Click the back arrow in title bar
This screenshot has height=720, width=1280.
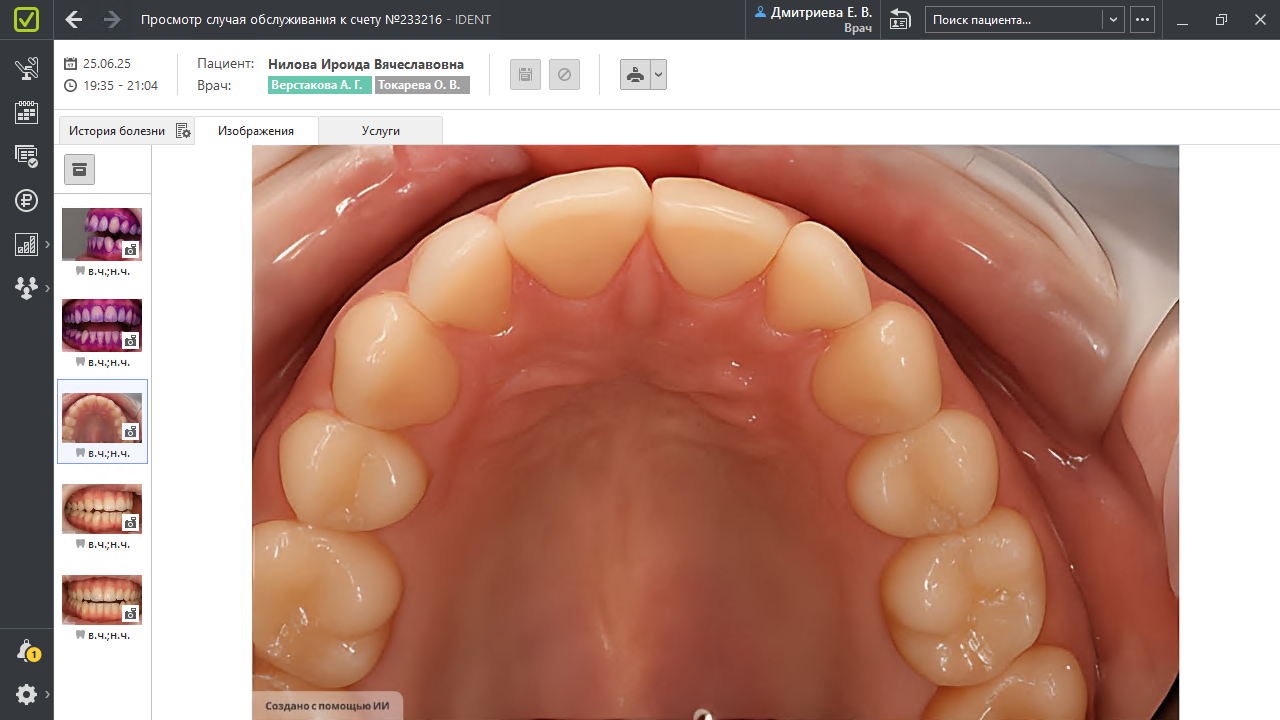[74, 20]
